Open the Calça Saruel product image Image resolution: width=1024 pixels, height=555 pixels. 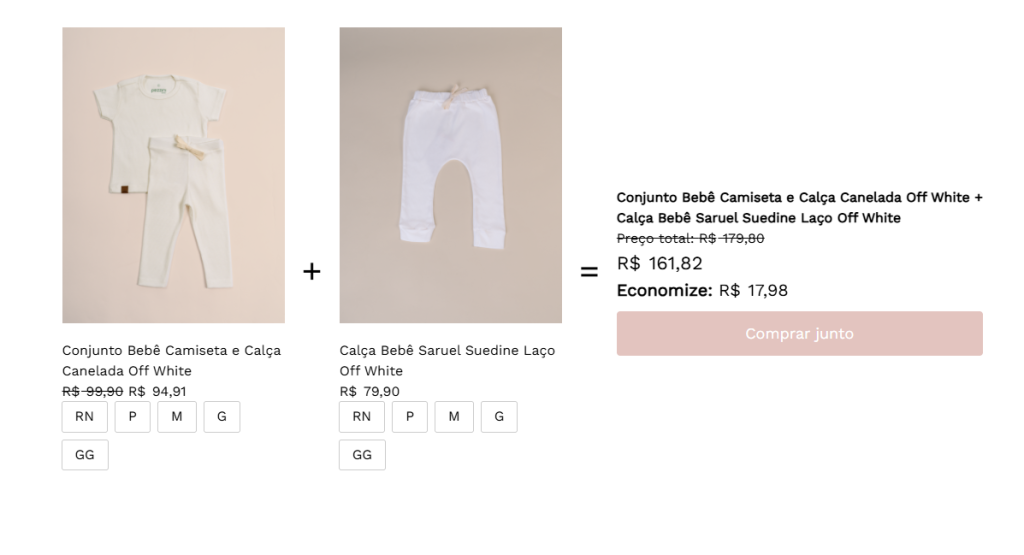point(451,175)
